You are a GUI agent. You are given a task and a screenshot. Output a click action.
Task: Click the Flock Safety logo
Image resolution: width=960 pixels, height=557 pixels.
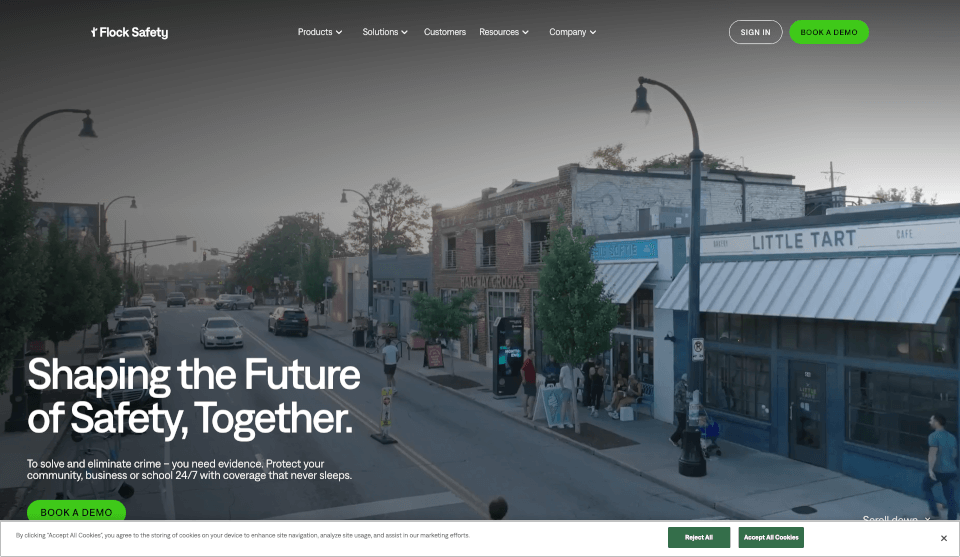pos(129,32)
